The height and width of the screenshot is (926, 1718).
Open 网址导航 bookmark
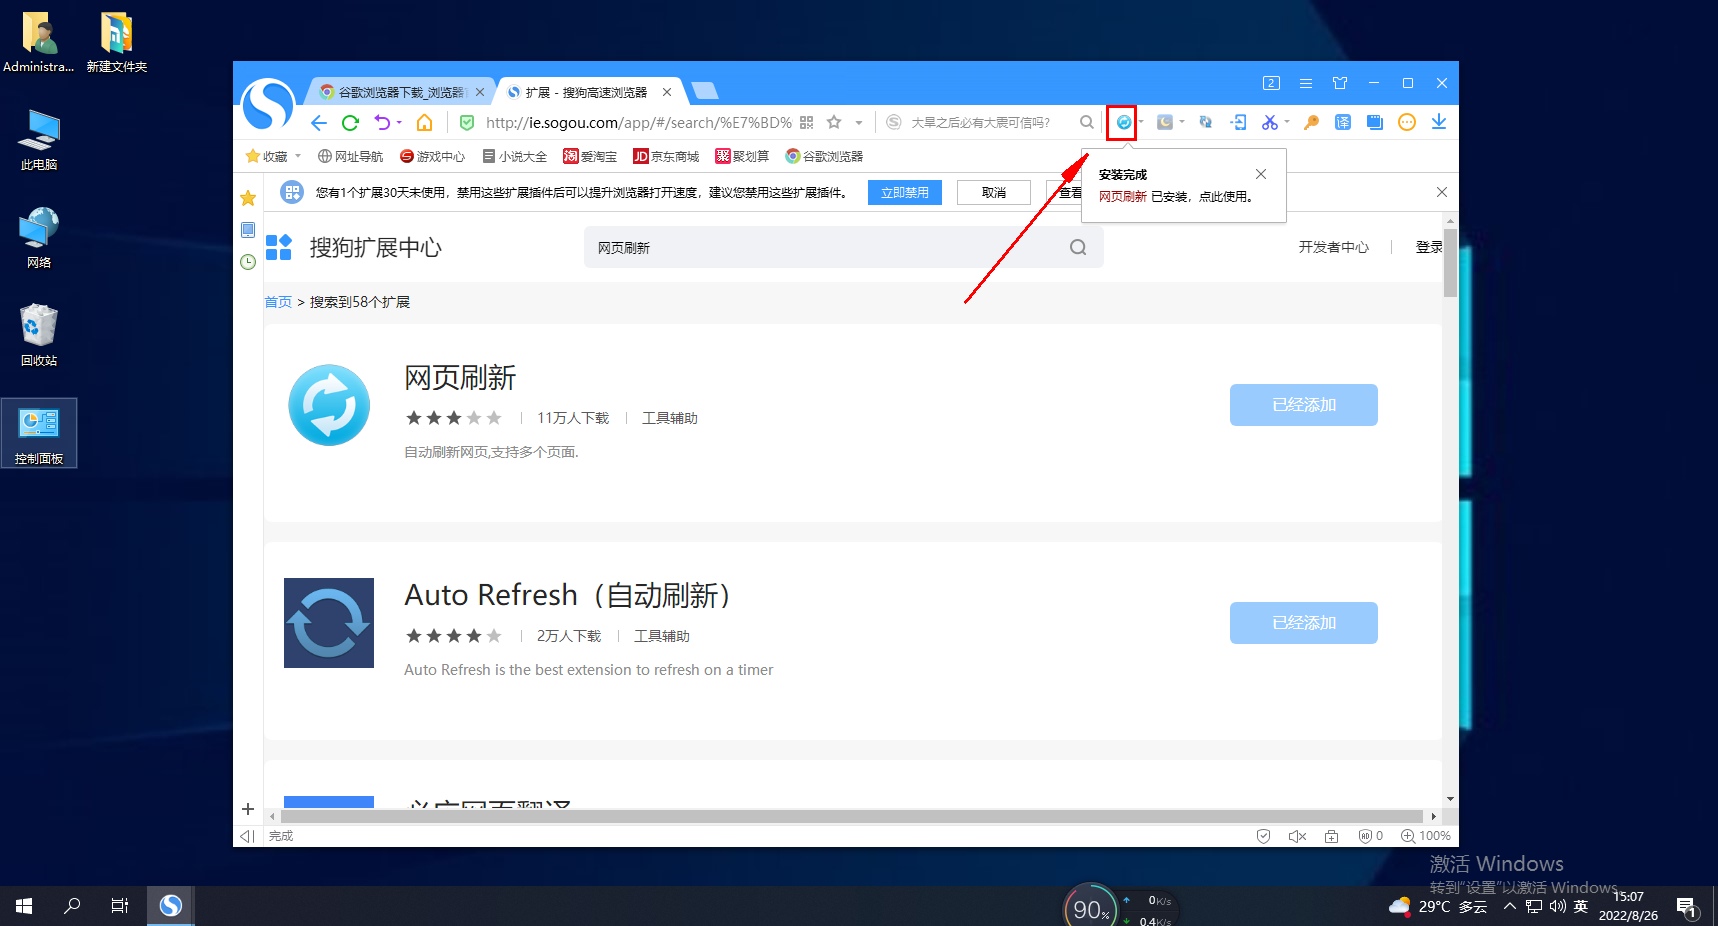350,156
